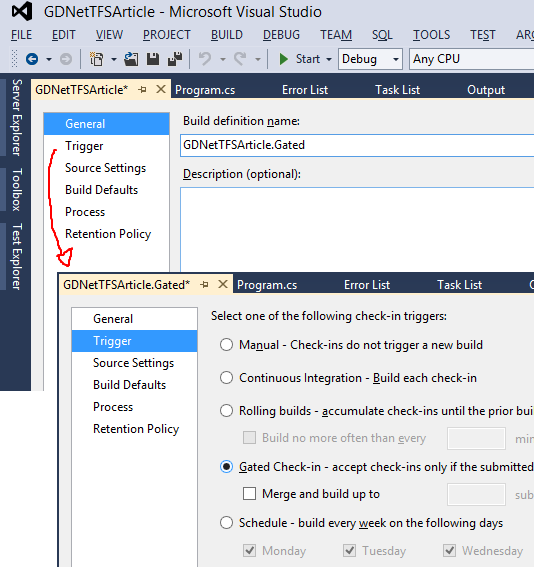Select the Manual trigger radio button
Image resolution: width=534 pixels, height=567 pixels.
pyautogui.click(x=226, y=345)
